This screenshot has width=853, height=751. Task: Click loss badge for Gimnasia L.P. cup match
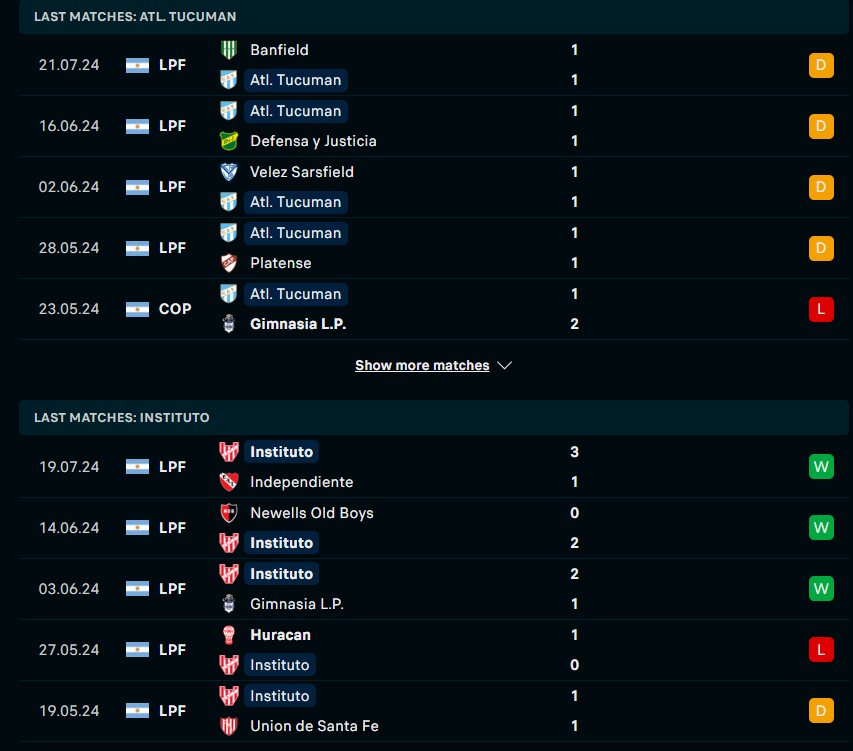pyautogui.click(x=821, y=309)
